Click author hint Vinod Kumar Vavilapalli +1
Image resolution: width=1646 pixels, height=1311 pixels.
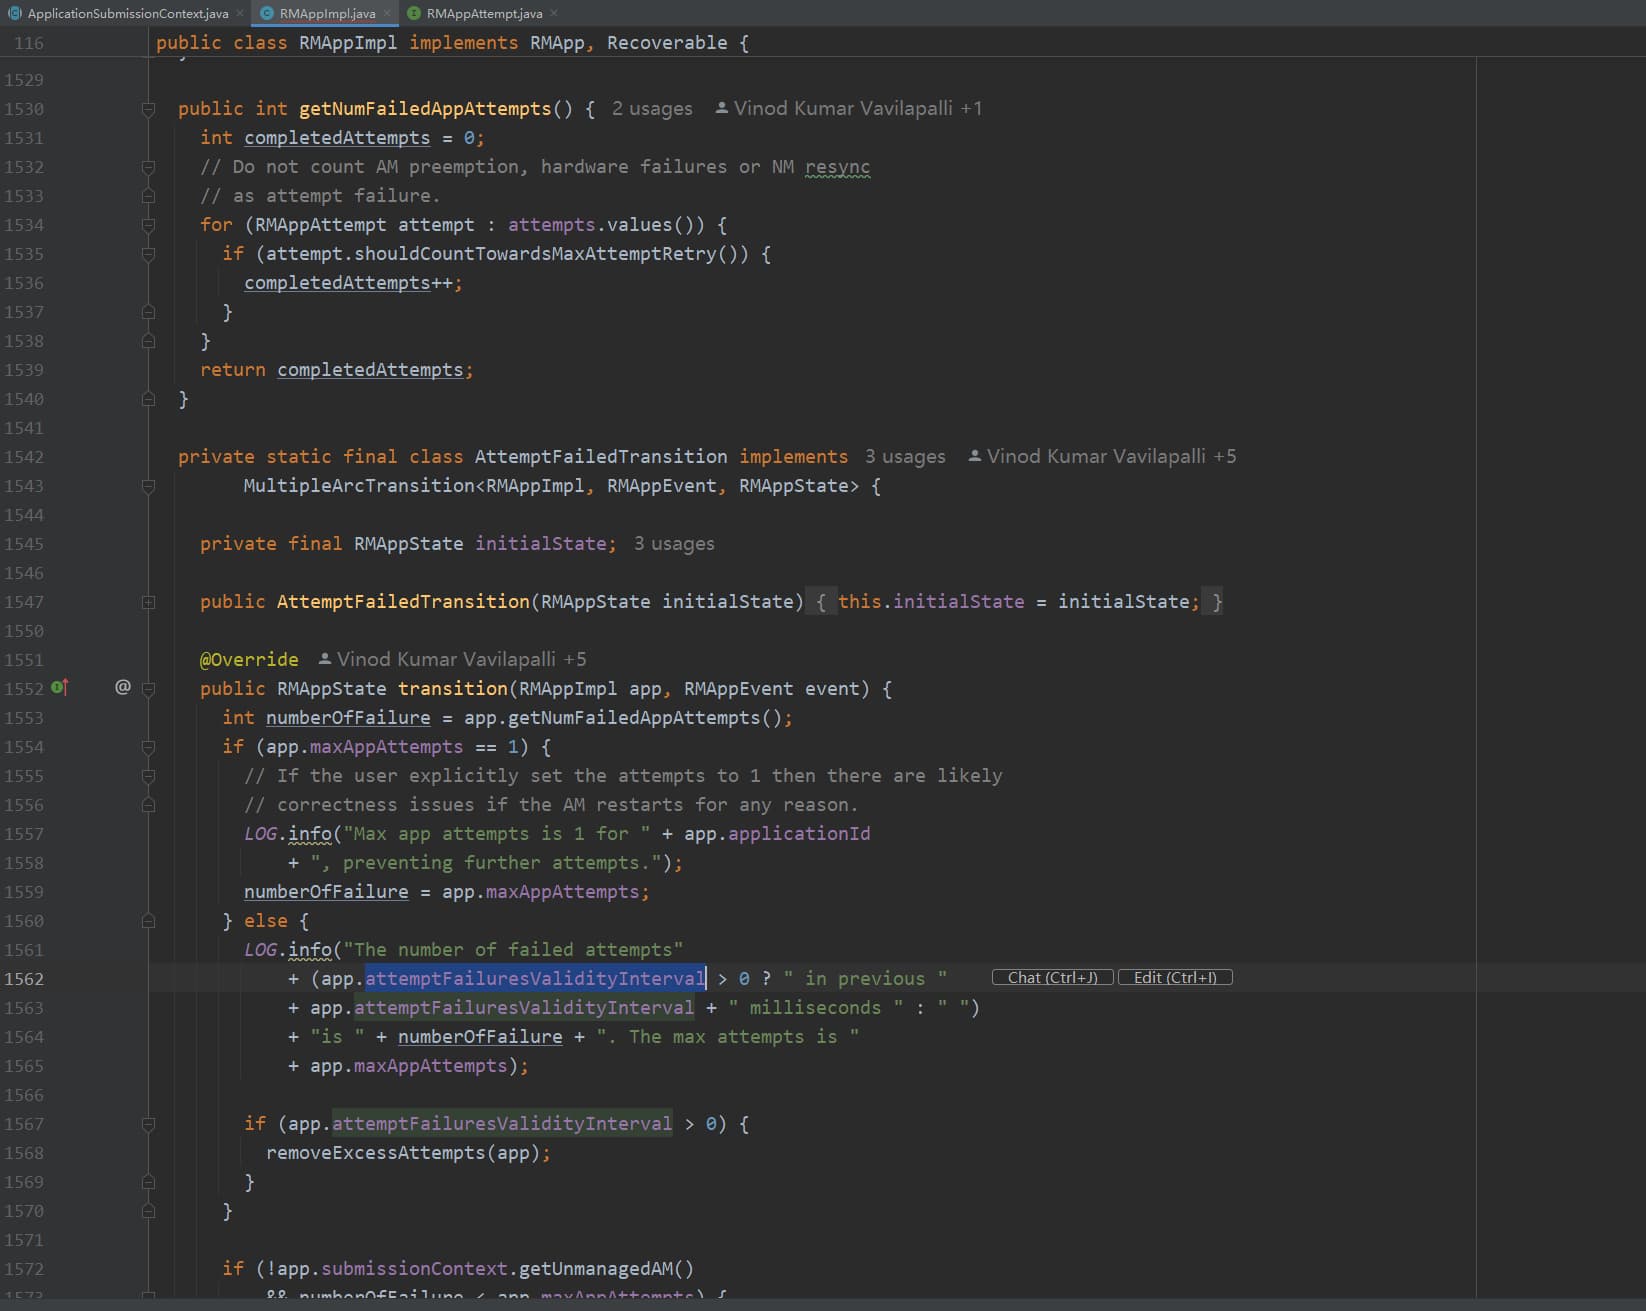click(x=848, y=109)
